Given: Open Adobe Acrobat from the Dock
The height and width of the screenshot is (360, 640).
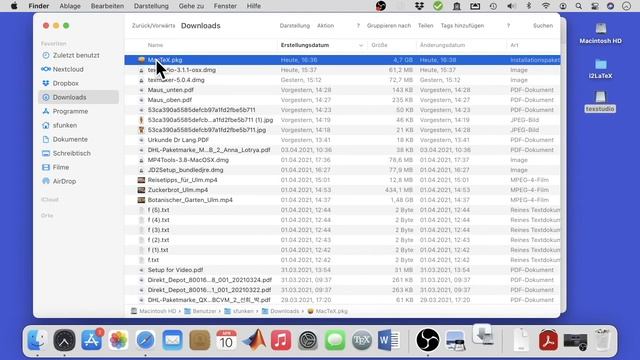Looking at the screenshot, I should (x=548, y=340).
